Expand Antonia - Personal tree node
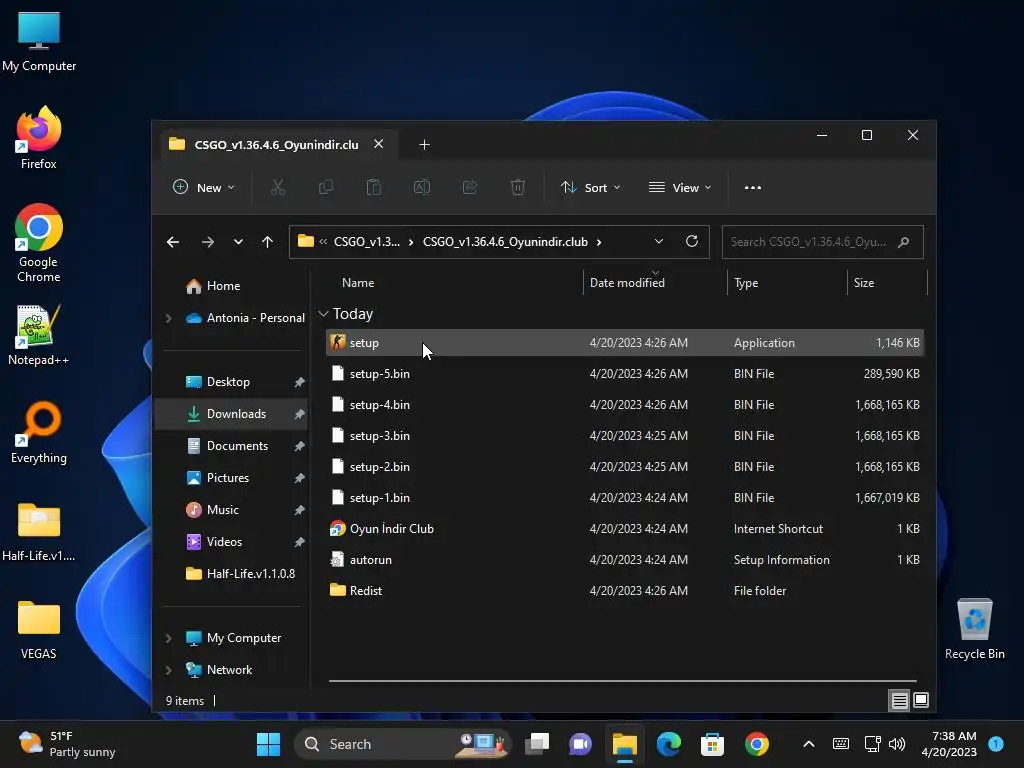The height and width of the screenshot is (768, 1024). 168,318
